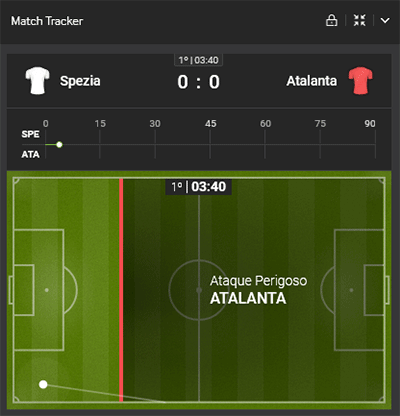Click the collapse-arrows minimize tracker icon
Viewport: 400px width, 416px height.
tap(360, 20)
